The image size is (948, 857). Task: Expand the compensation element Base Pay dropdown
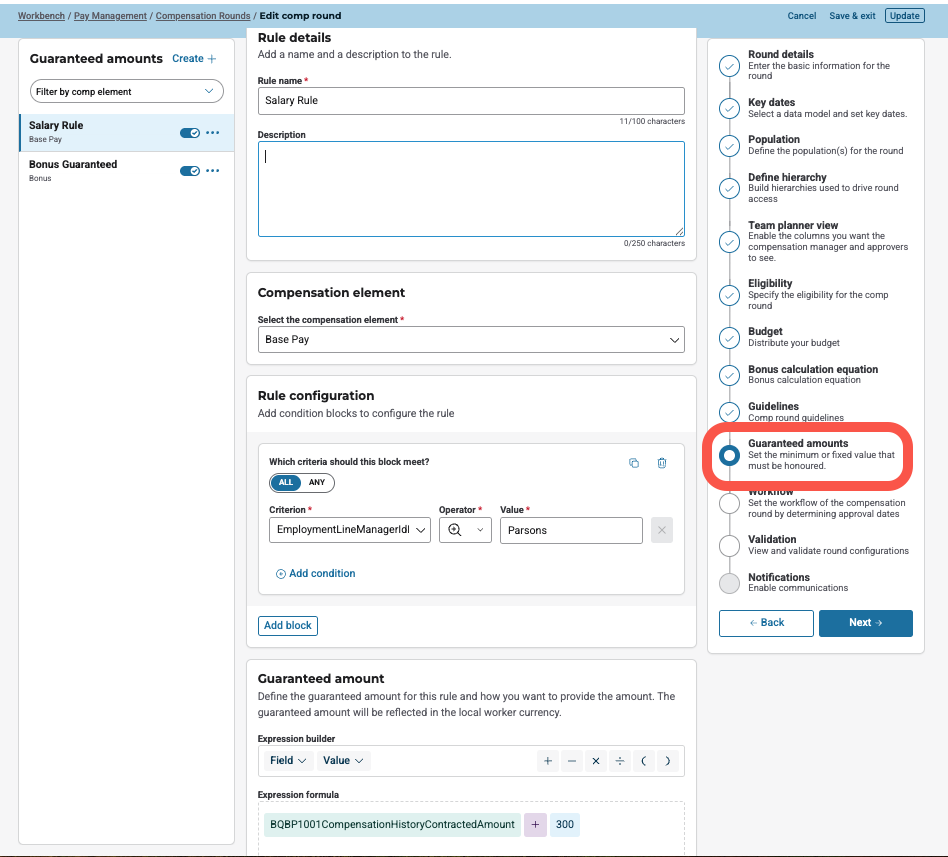click(471, 340)
